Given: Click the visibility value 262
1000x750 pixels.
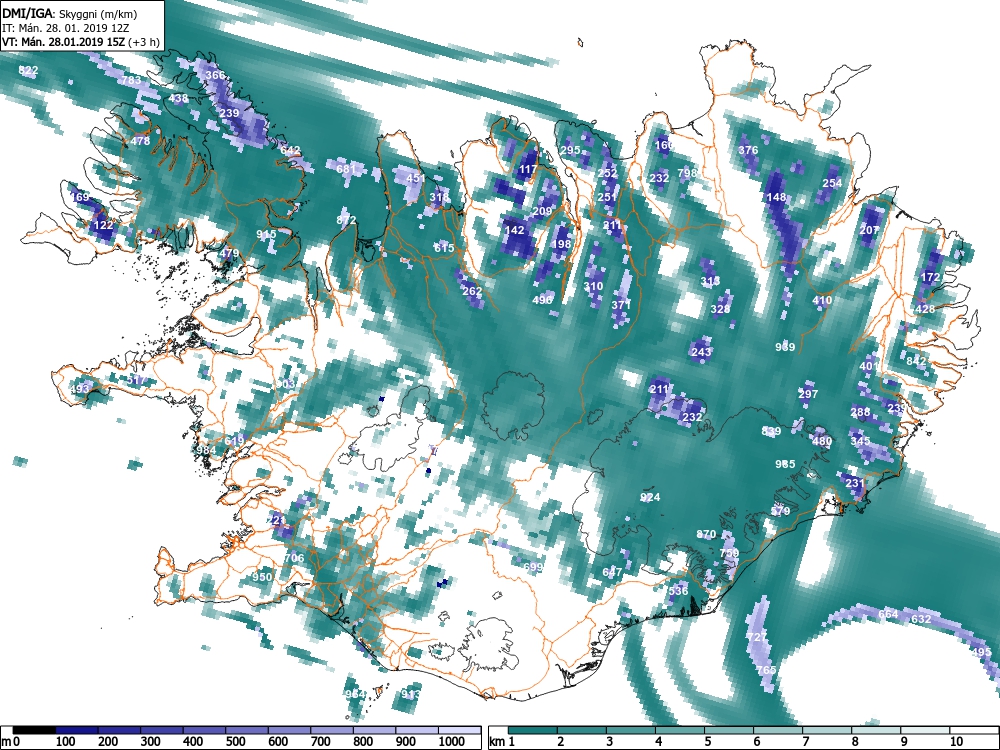Looking at the screenshot, I should 473,291.
